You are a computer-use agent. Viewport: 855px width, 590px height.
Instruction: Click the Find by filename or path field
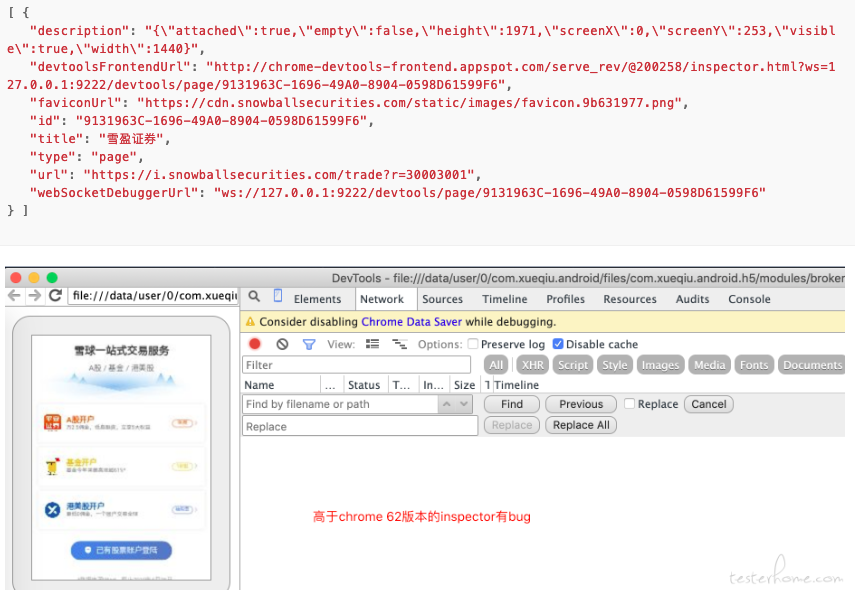(340, 404)
